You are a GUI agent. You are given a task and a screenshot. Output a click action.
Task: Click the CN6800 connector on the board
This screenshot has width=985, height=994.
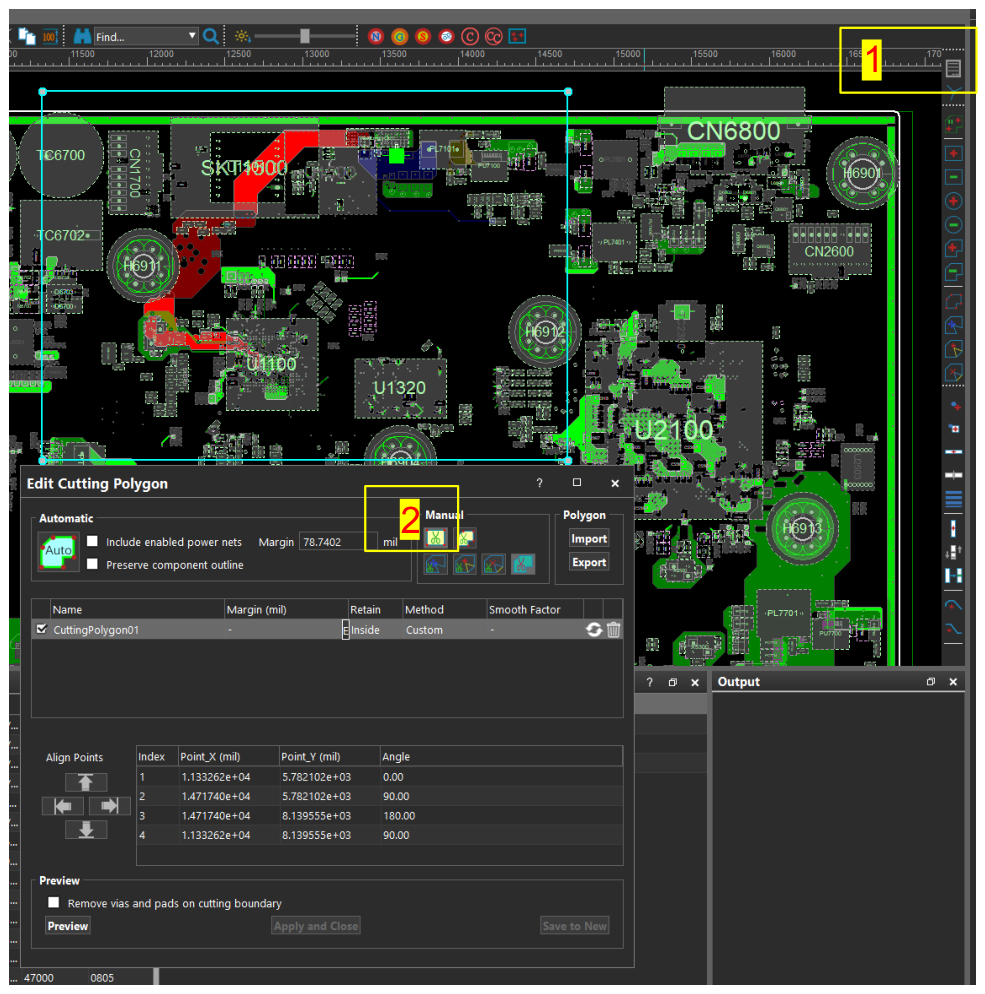tap(734, 131)
